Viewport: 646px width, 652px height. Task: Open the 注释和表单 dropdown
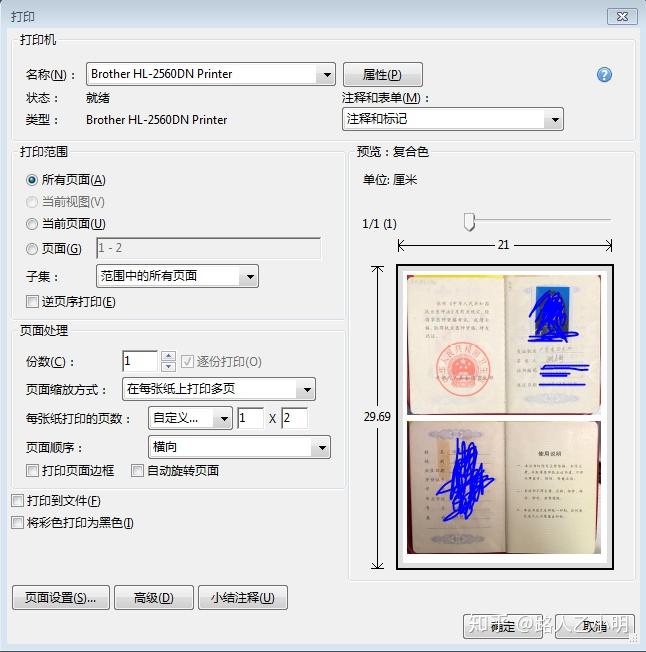tap(452, 119)
